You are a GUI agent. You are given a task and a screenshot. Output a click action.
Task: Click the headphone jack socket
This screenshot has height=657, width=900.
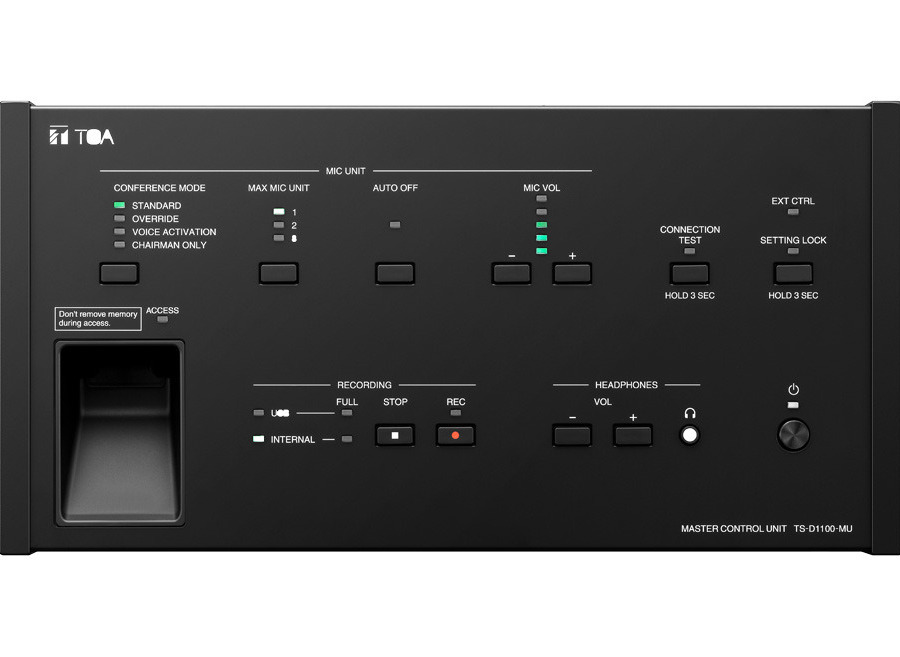tap(690, 435)
